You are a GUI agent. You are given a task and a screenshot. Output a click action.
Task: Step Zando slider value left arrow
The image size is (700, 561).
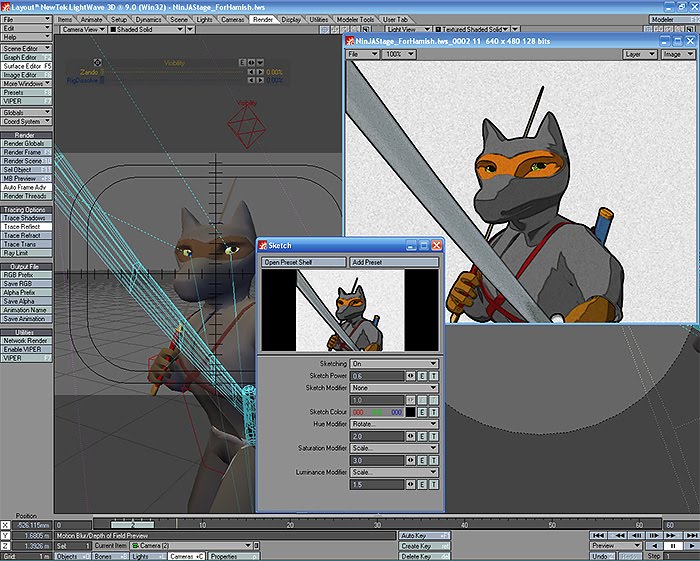pyautogui.click(x=251, y=72)
